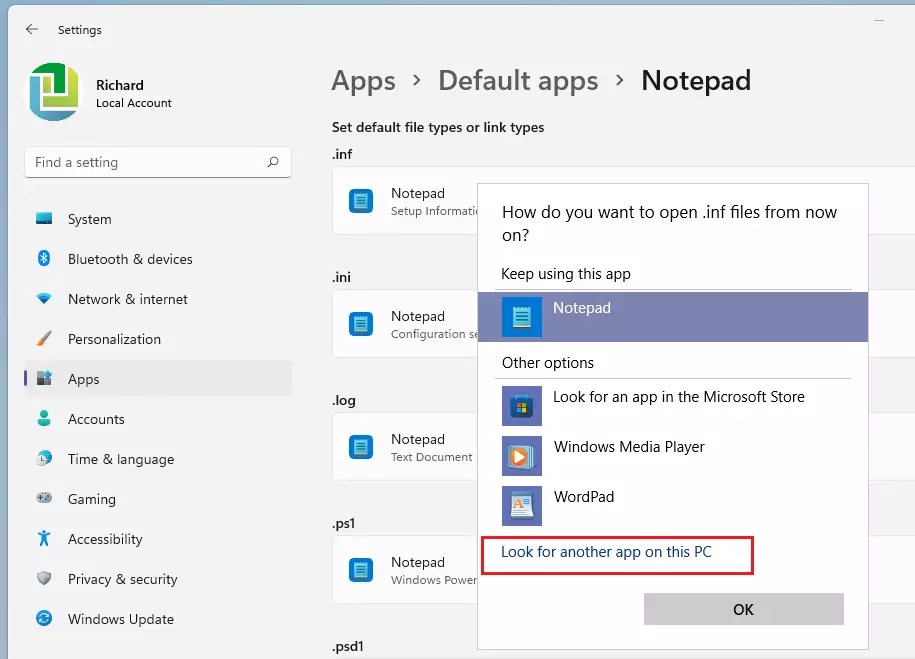Click the Notepad icon beside .inf Setup Information
The image size is (915, 659).
360,200
